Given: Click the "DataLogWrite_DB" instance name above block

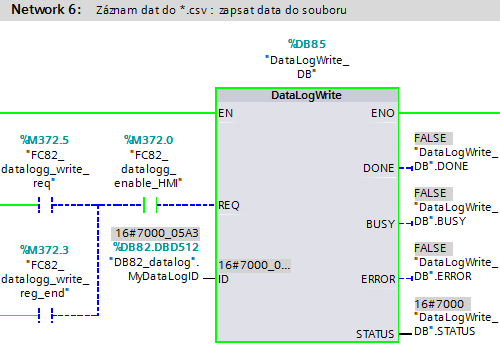Looking at the screenshot, I should (307, 67).
